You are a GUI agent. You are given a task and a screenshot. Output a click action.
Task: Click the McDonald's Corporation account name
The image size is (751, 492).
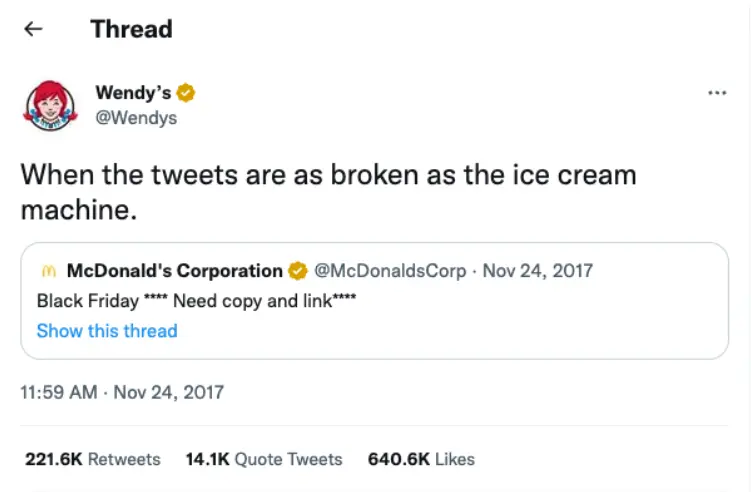coord(174,271)
